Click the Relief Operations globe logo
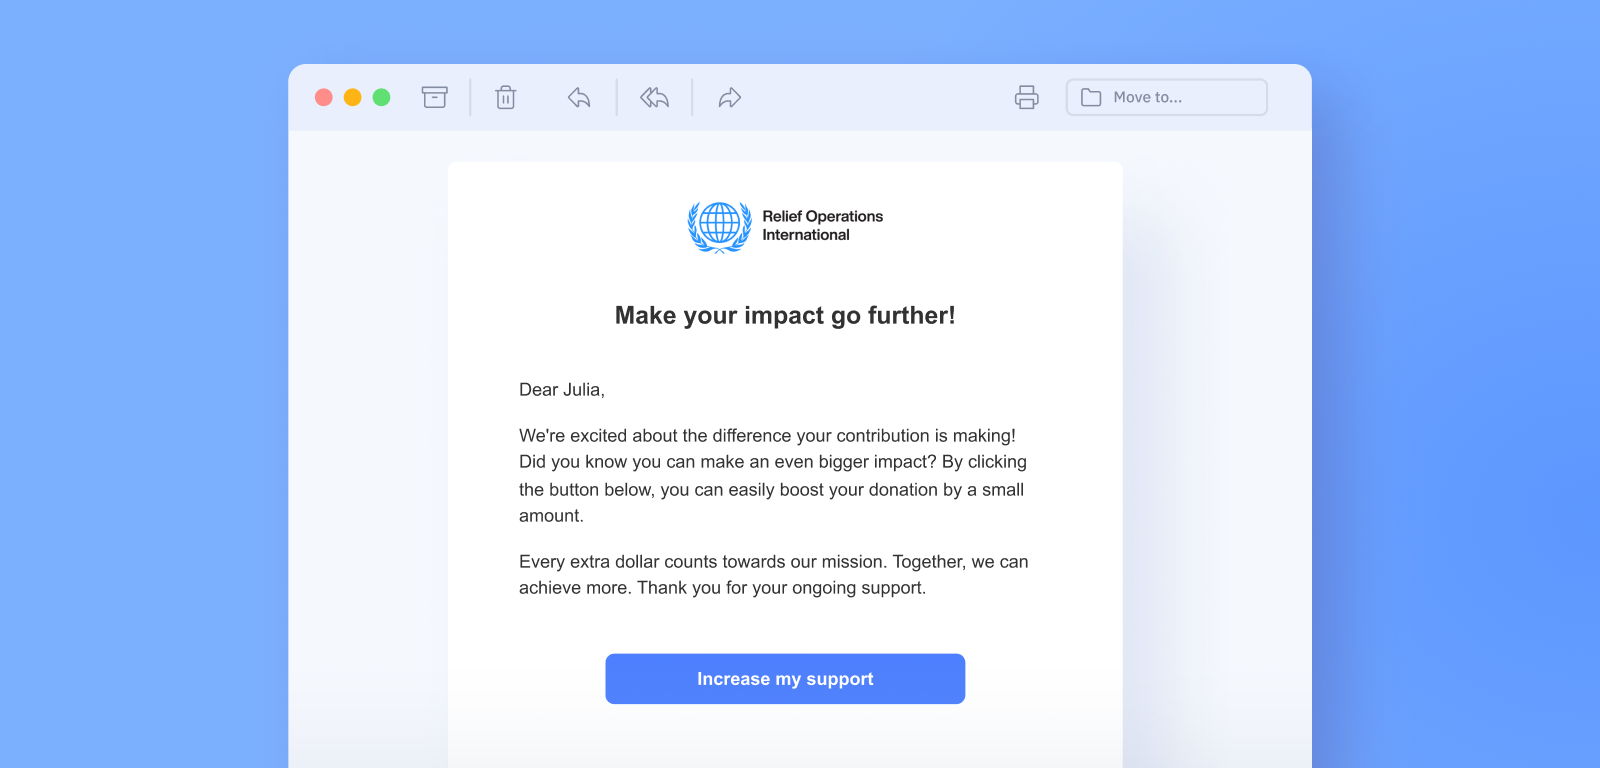 tap(720, 226)
